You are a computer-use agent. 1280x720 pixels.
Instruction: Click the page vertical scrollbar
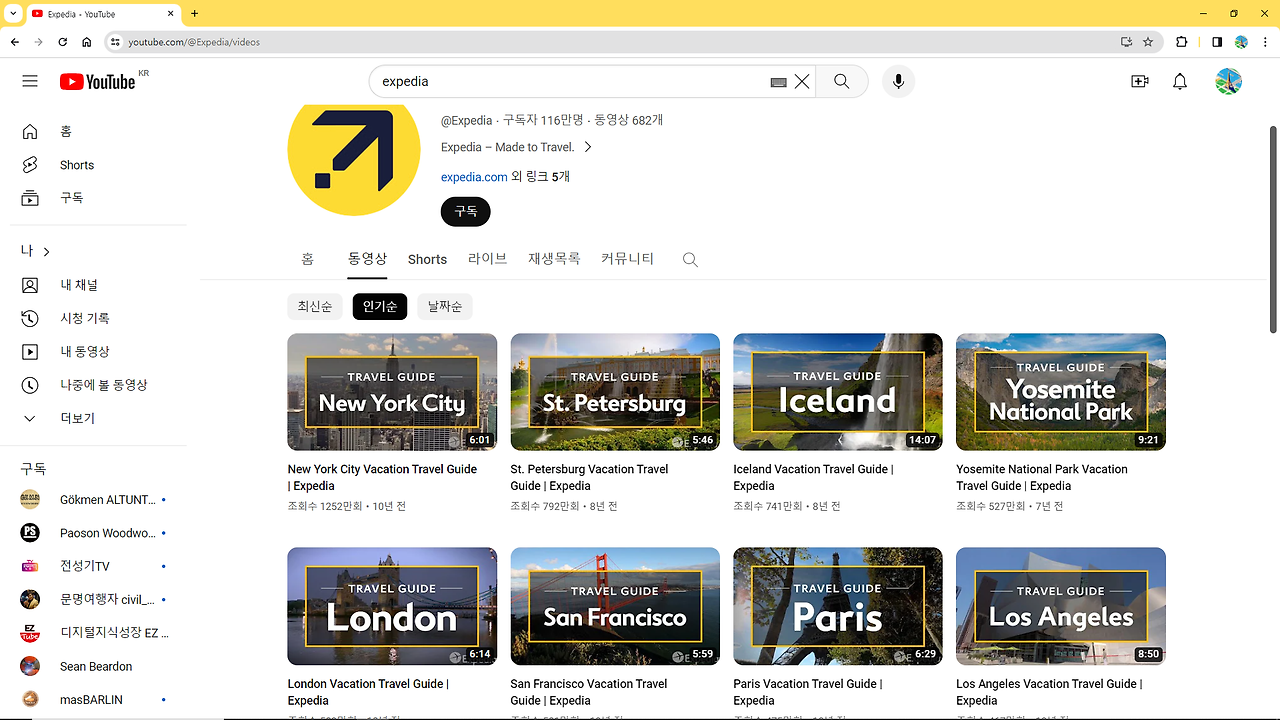tap(1273, 230)
